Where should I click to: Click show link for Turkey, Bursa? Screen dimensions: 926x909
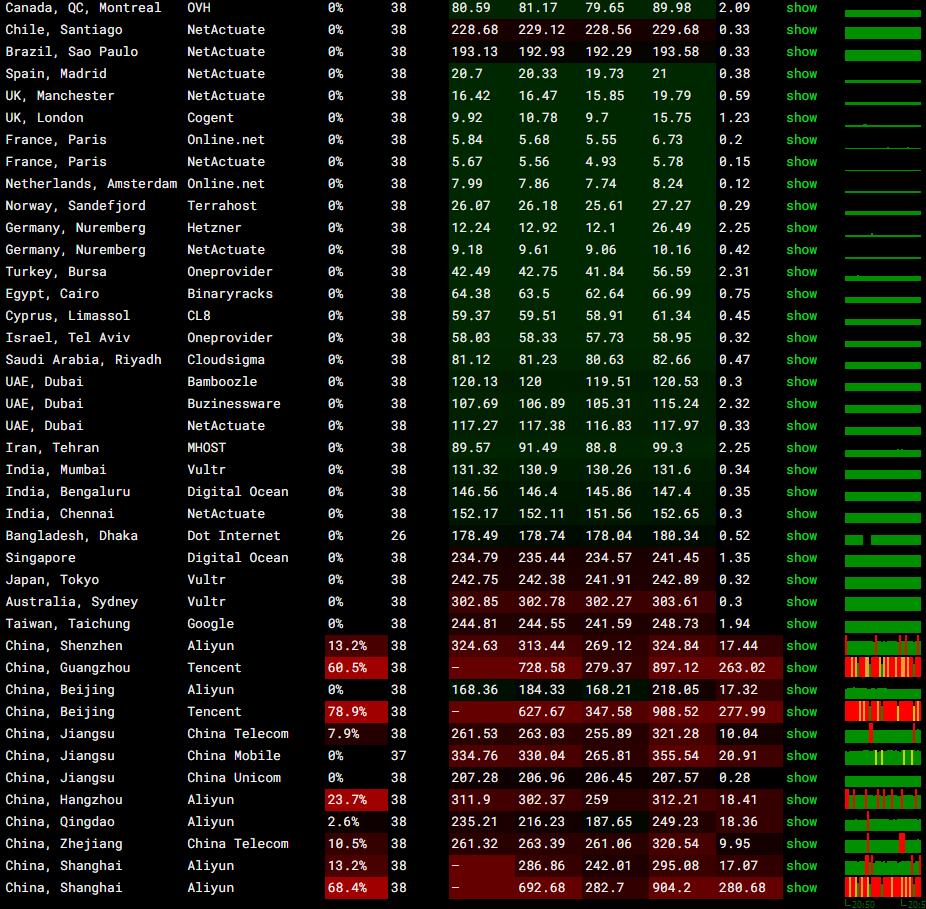(x=801, y=272)
